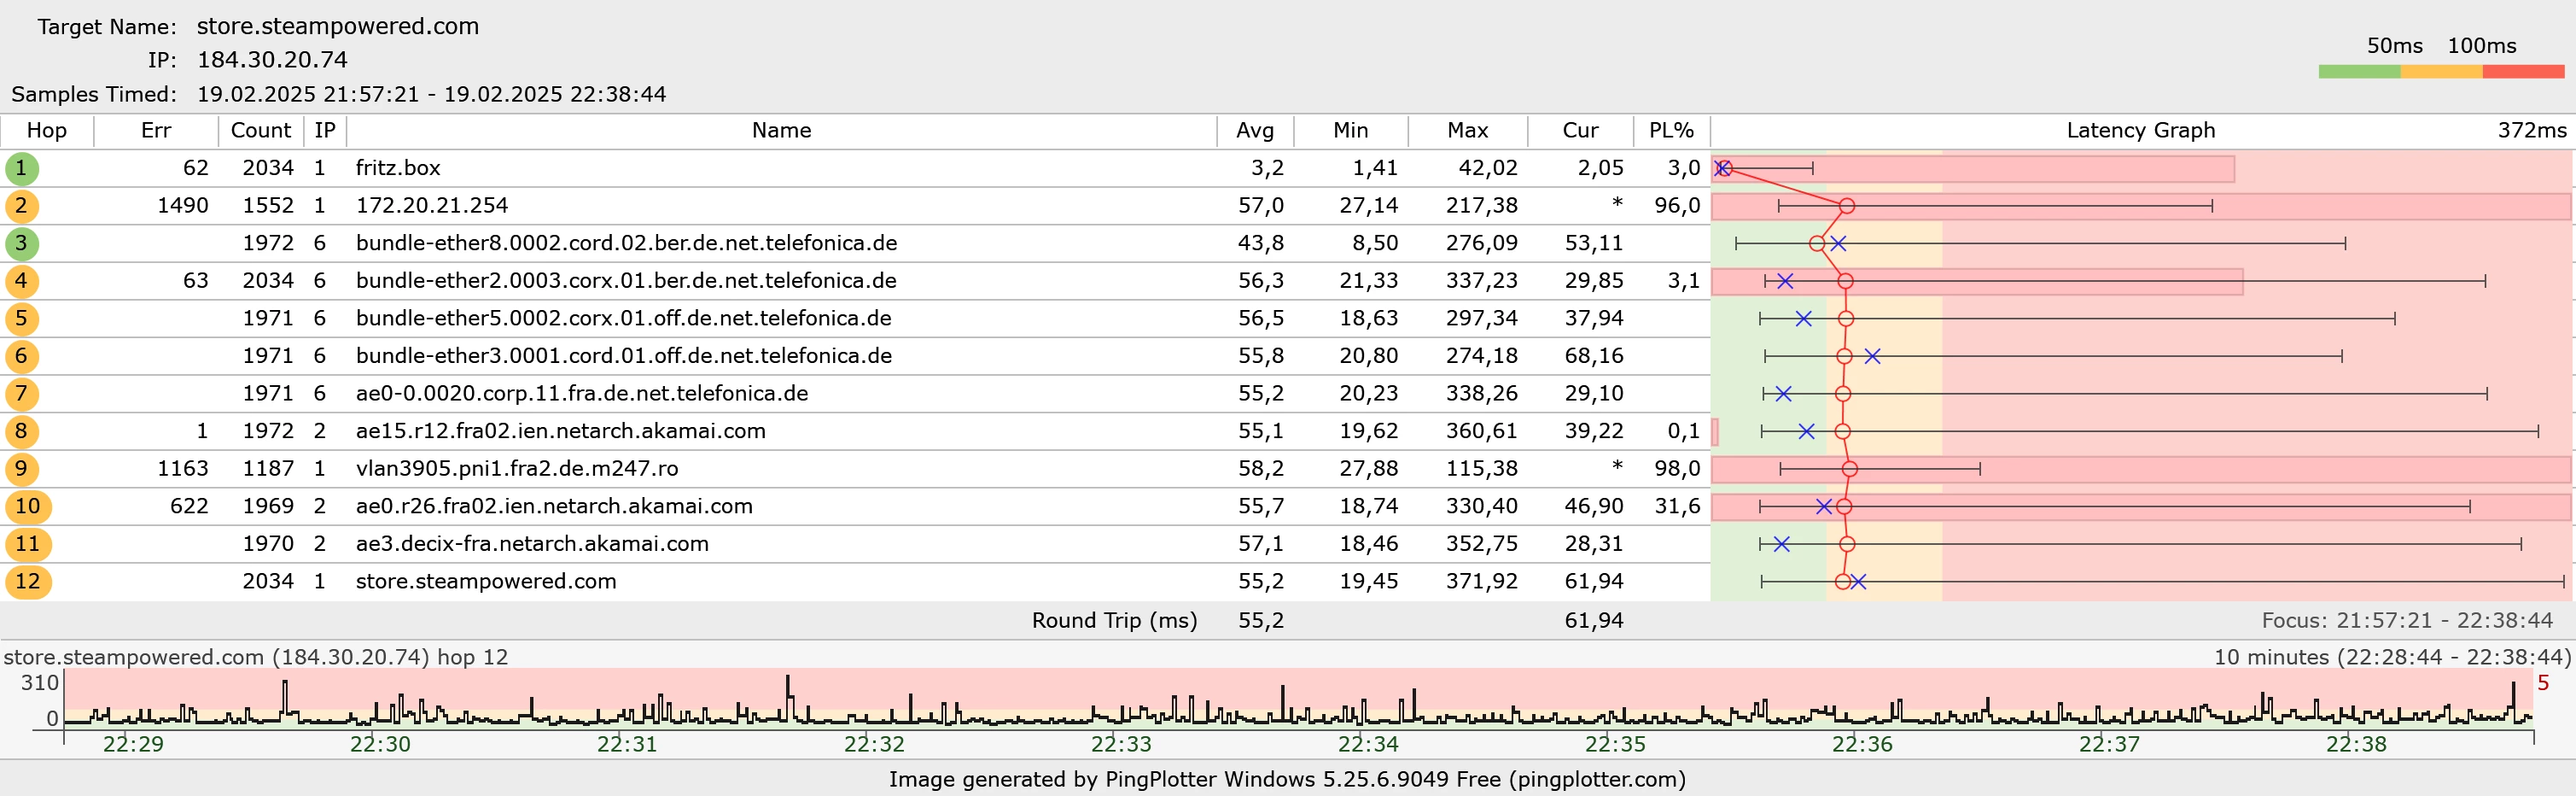Image resolution: width=2576 pixels, height=796 pixels.
Task: Select bundle-ether3.0001.cord.01.off row name
Action: click(623, 356)
